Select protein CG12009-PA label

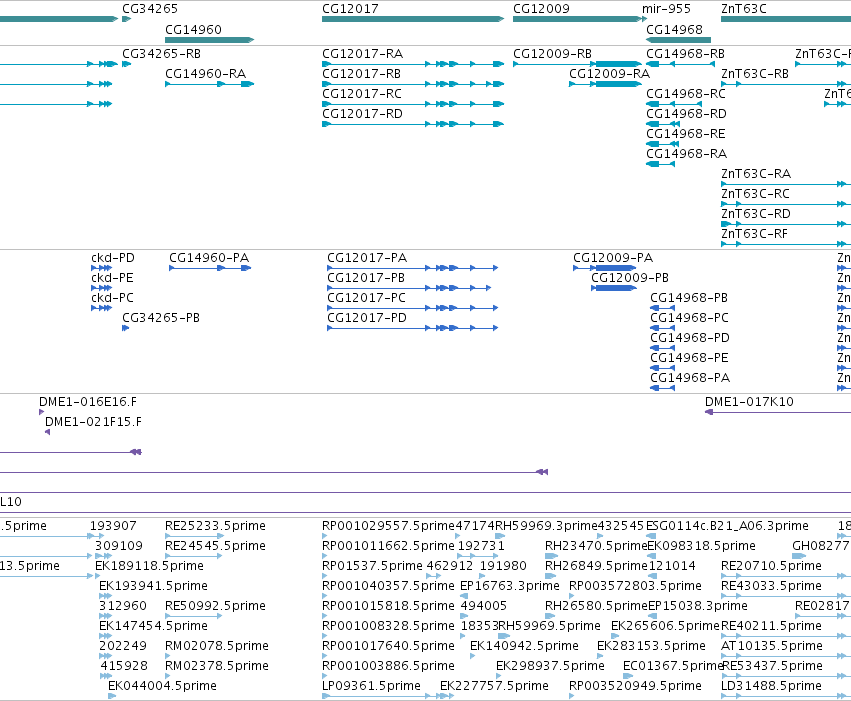point(613,258)
